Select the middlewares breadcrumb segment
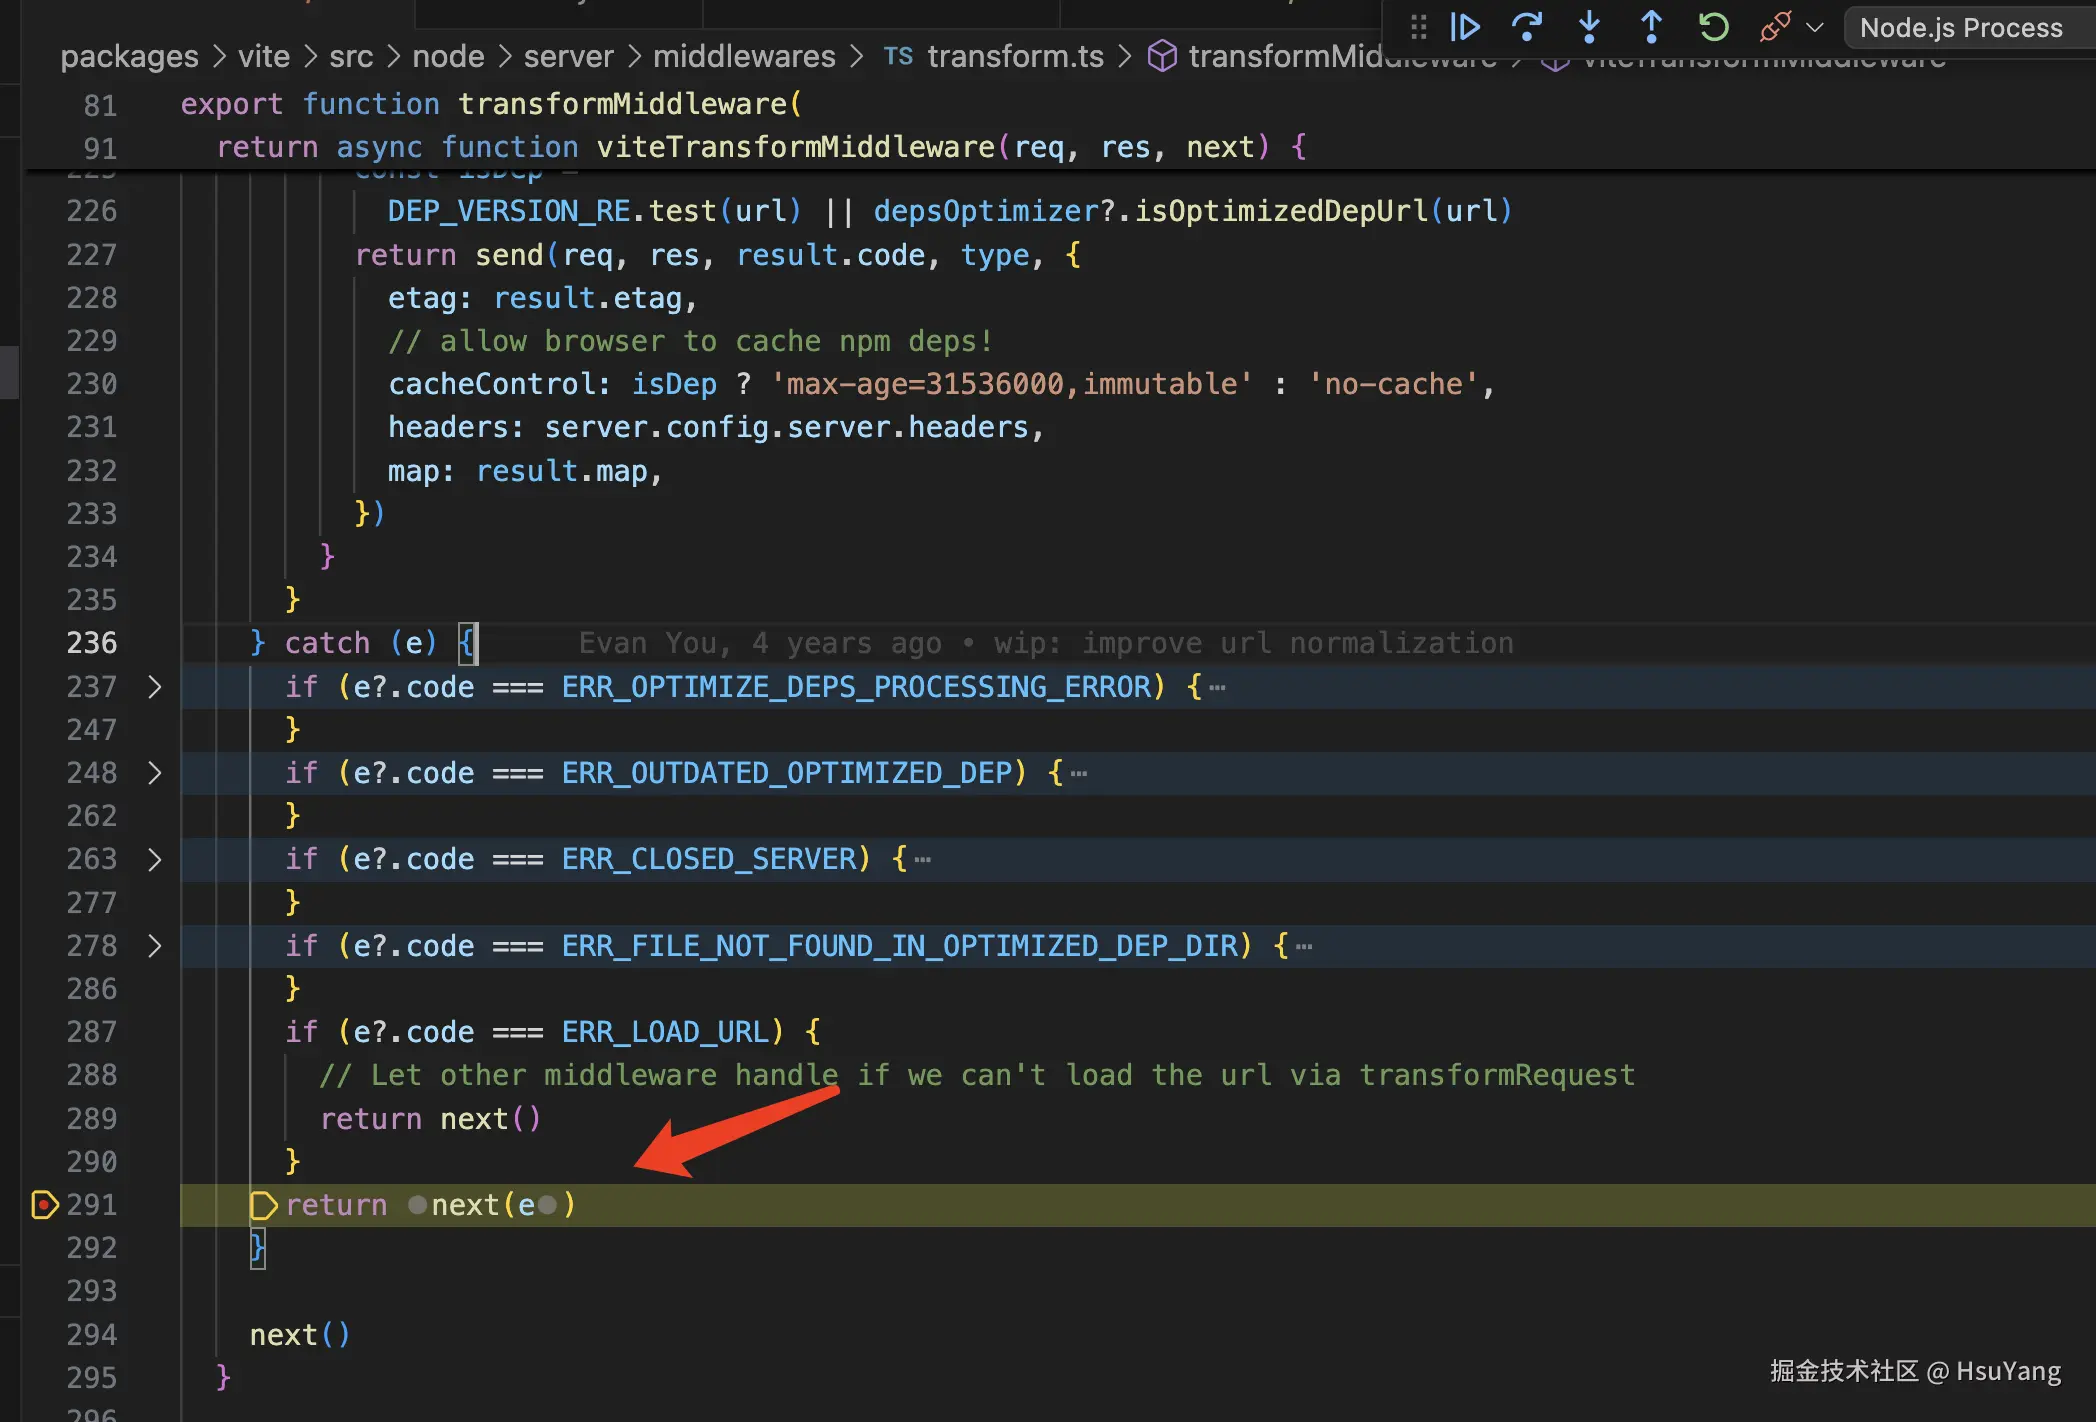Viewport: 2096px width, 1422px height. point(744,56)
